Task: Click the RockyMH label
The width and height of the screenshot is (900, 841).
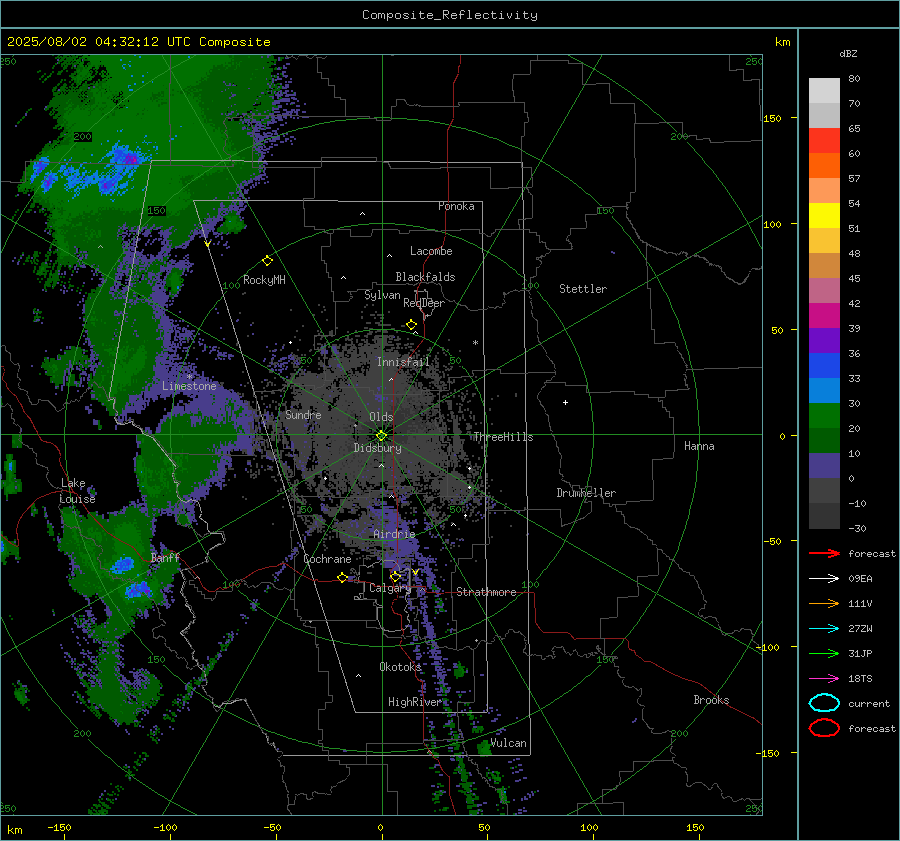Action: tap(264, 280)
